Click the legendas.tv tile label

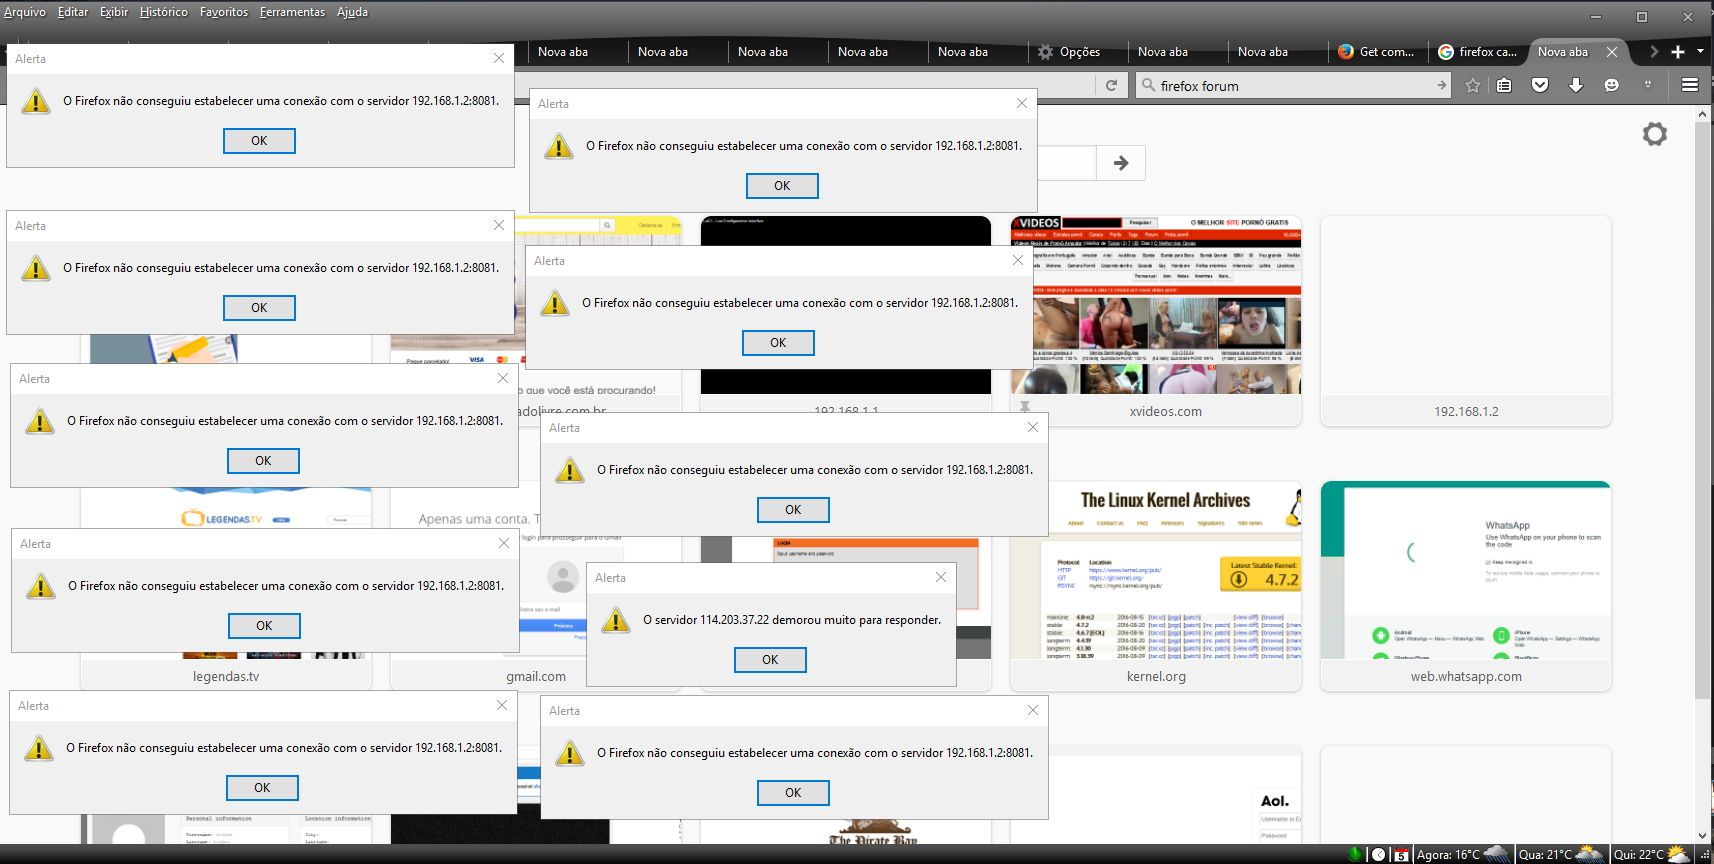coord(226,676)
